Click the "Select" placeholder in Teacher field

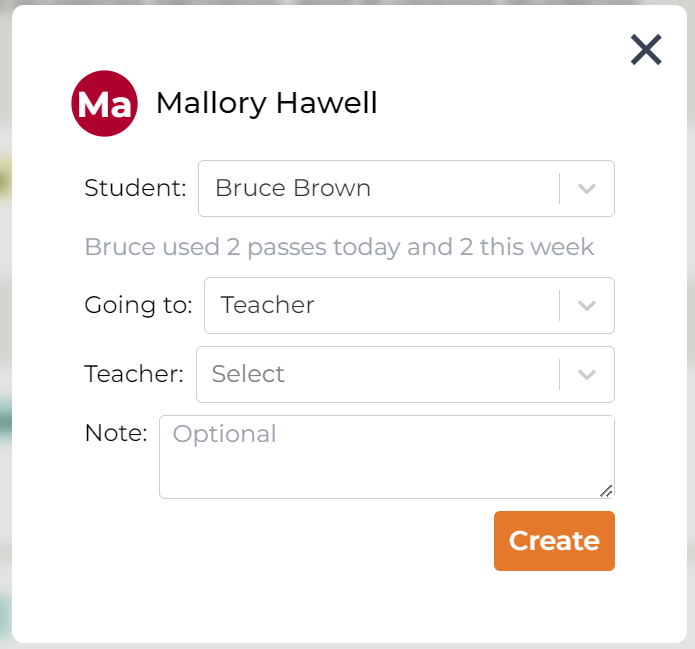click(x=248, y=374)
